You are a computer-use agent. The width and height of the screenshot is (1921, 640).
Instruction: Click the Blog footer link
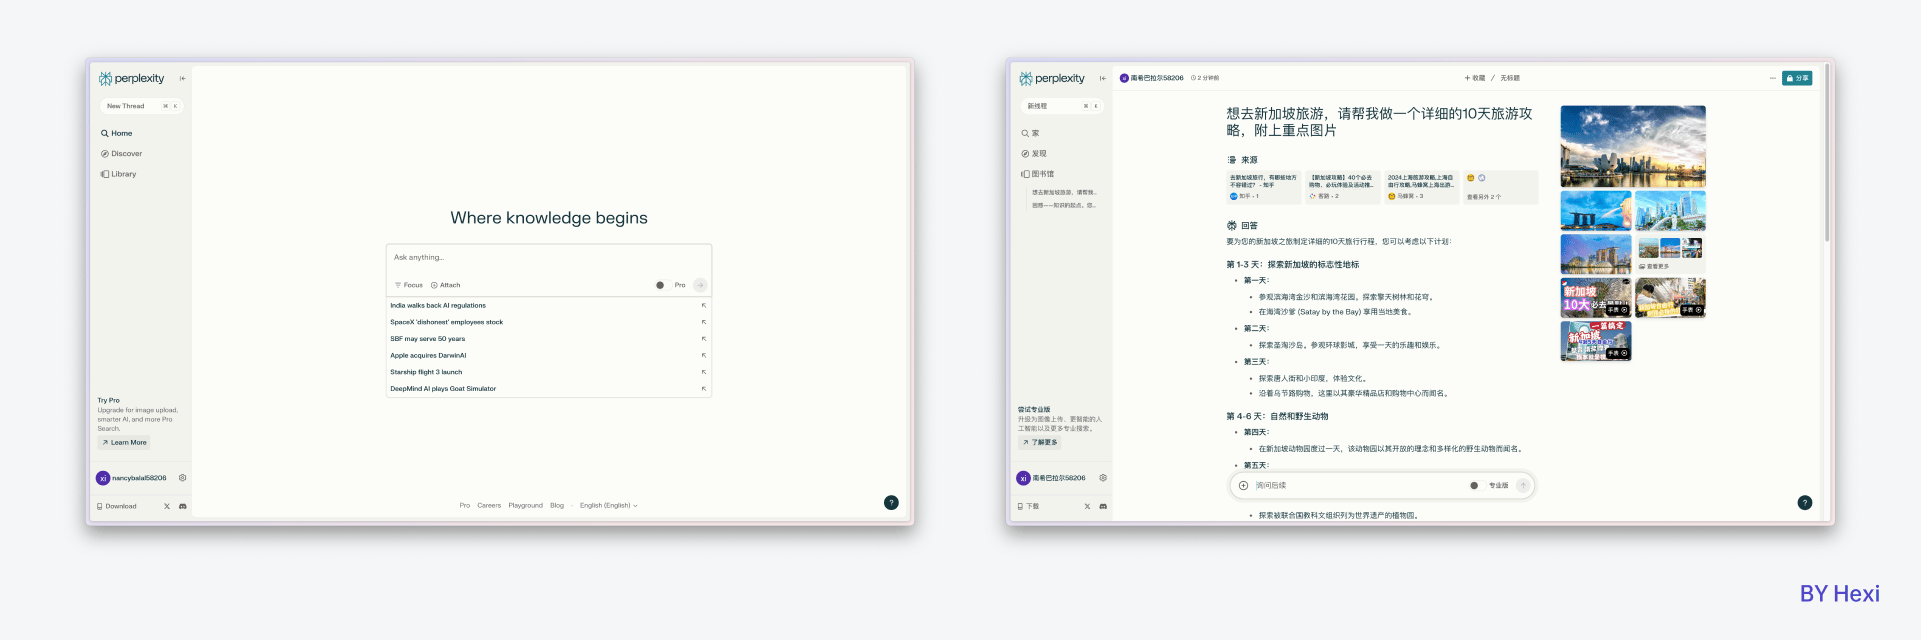(557, 506)
